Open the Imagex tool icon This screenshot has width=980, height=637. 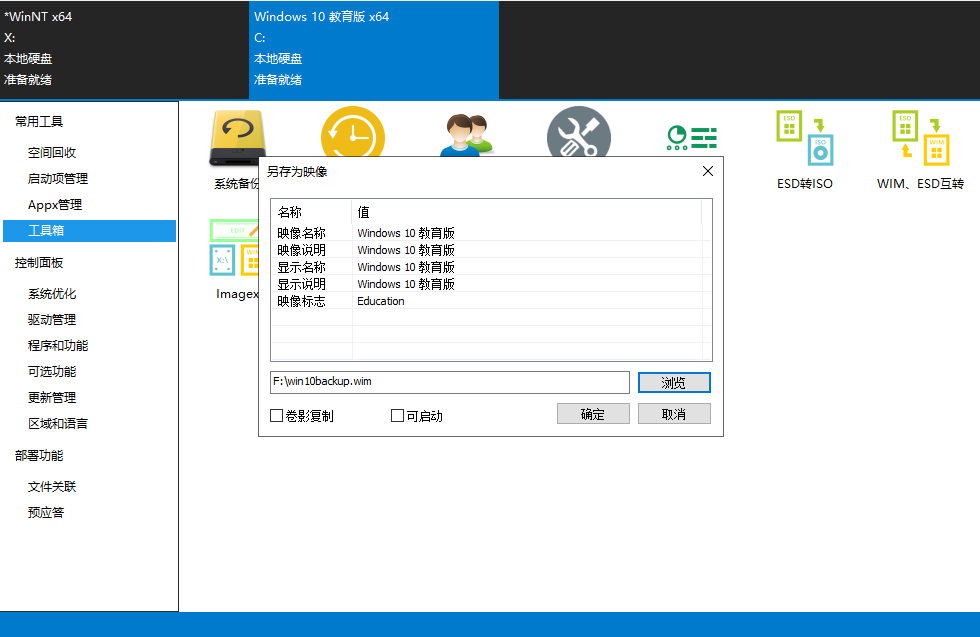click(x=234, y=259)
